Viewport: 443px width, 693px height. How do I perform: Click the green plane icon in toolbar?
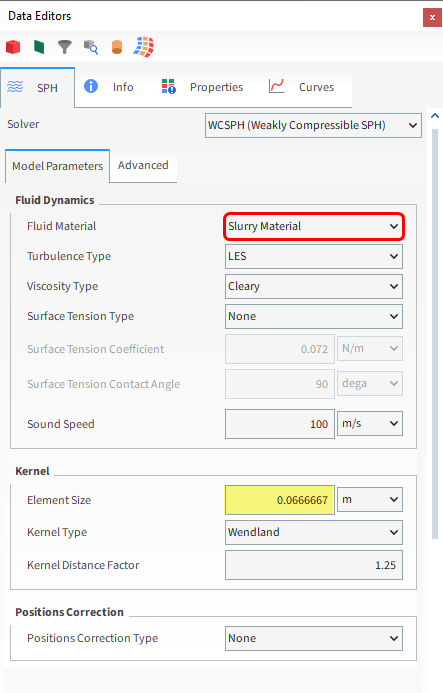(x=39, y=47)
